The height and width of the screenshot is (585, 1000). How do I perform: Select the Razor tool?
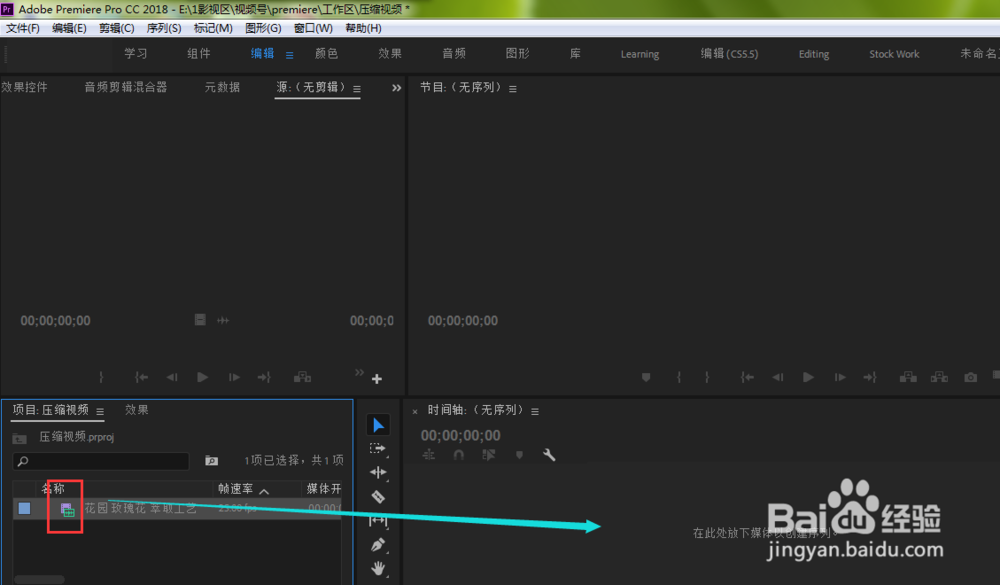[x=378, y=496]
